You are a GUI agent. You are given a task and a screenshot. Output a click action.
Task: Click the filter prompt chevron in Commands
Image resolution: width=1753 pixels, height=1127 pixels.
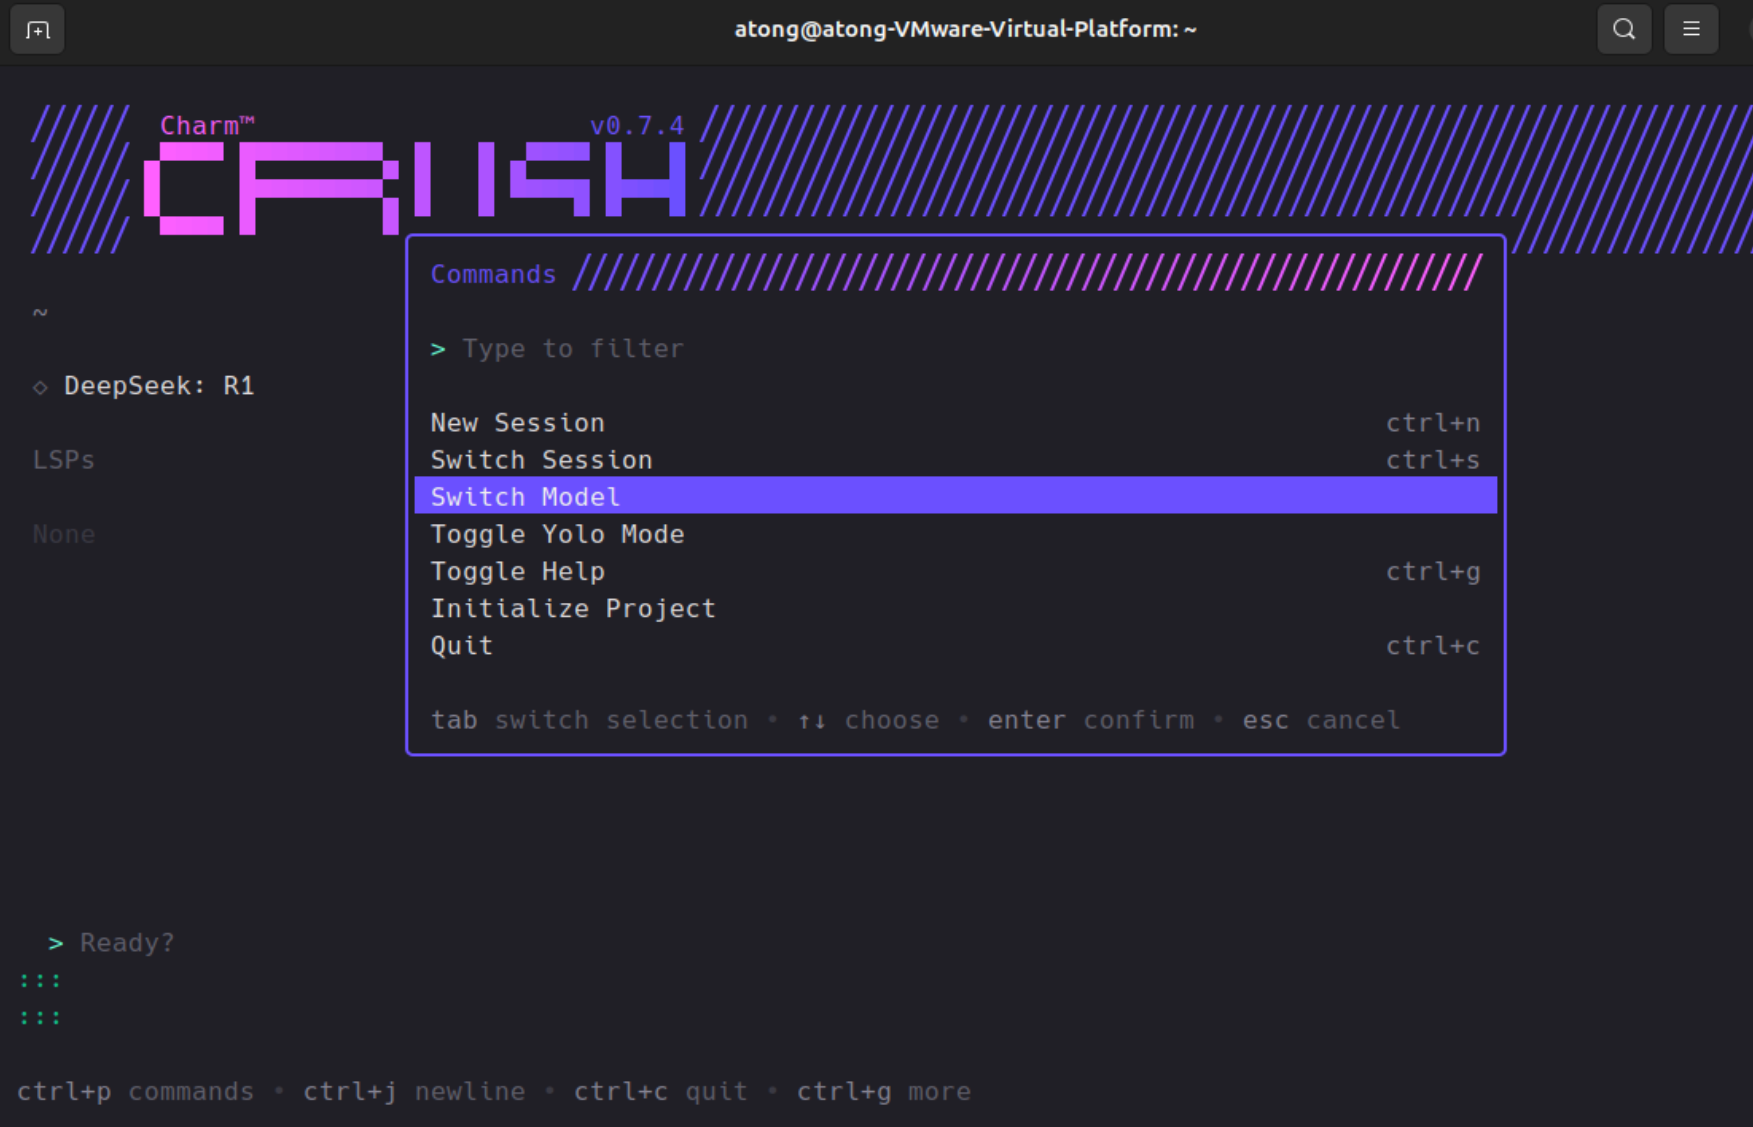point(438,349)
